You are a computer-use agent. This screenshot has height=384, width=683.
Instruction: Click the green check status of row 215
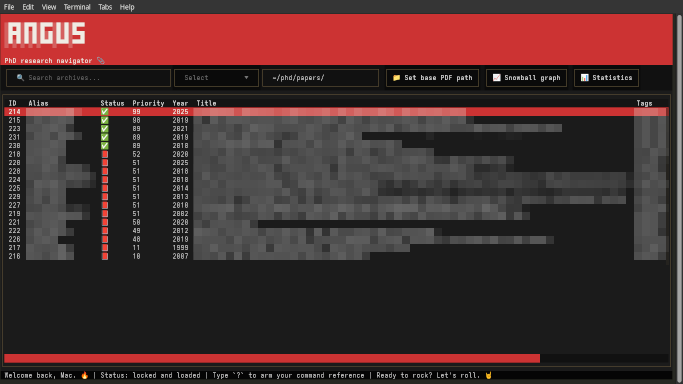click(105, 120)
